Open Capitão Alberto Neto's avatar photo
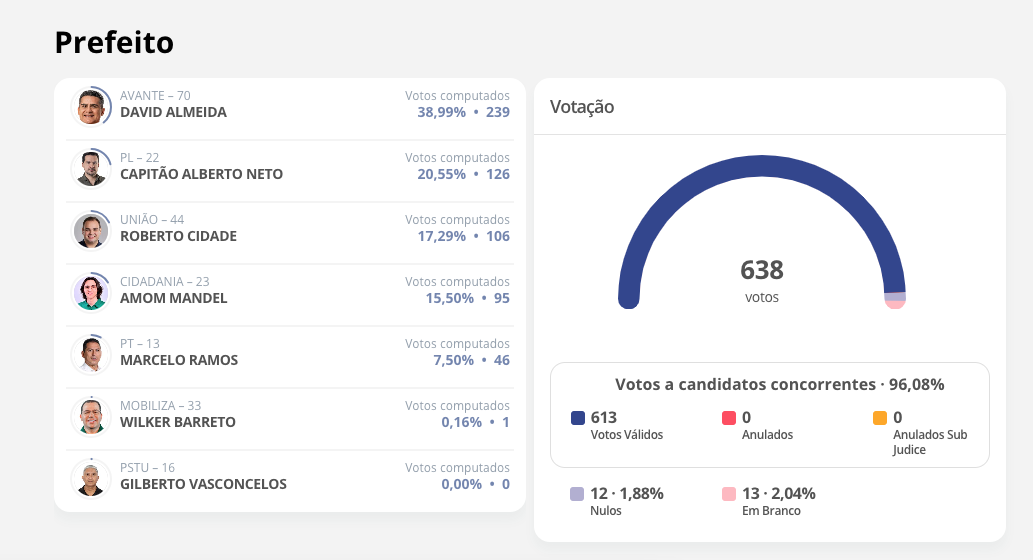 point(91,168)
